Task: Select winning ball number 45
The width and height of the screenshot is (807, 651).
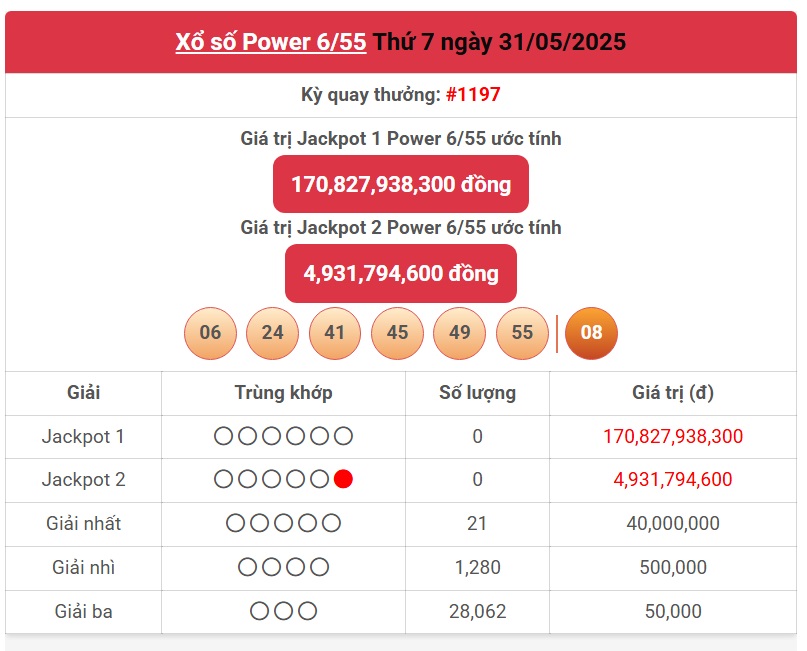Action: click(397, 333)
